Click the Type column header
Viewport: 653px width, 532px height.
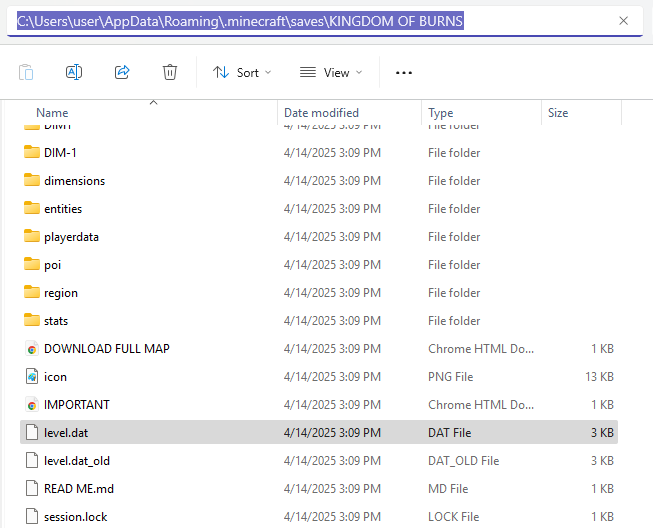click(x=441, y=113)
